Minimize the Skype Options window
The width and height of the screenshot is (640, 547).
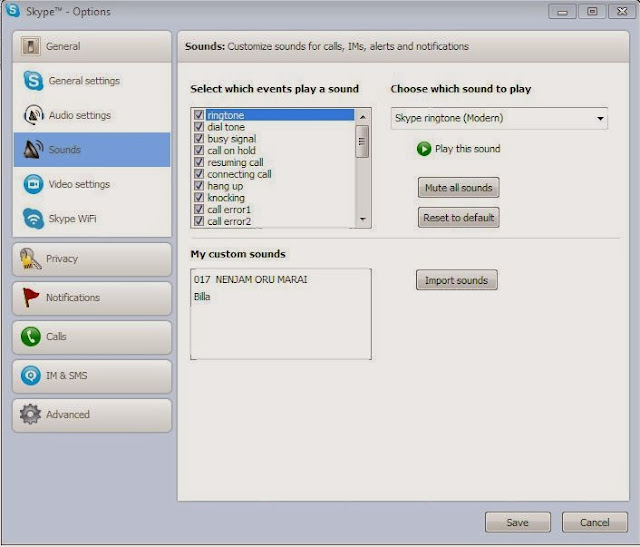(562, 11)
